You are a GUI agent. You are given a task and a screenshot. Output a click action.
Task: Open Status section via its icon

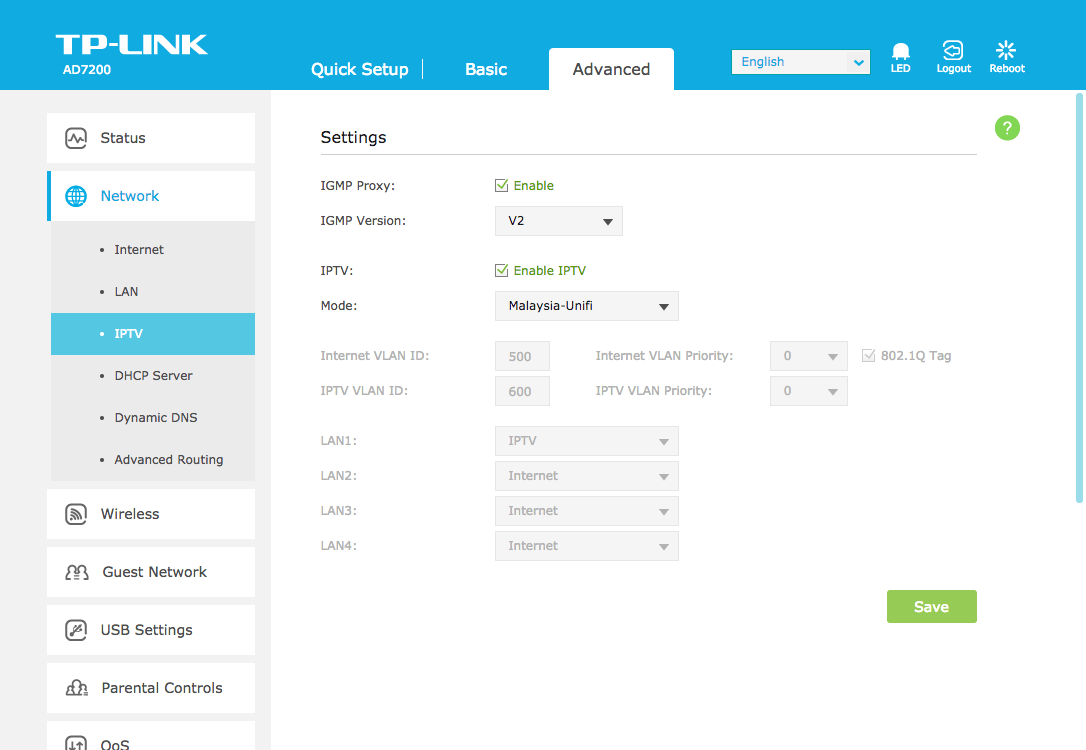pos(76,138)
